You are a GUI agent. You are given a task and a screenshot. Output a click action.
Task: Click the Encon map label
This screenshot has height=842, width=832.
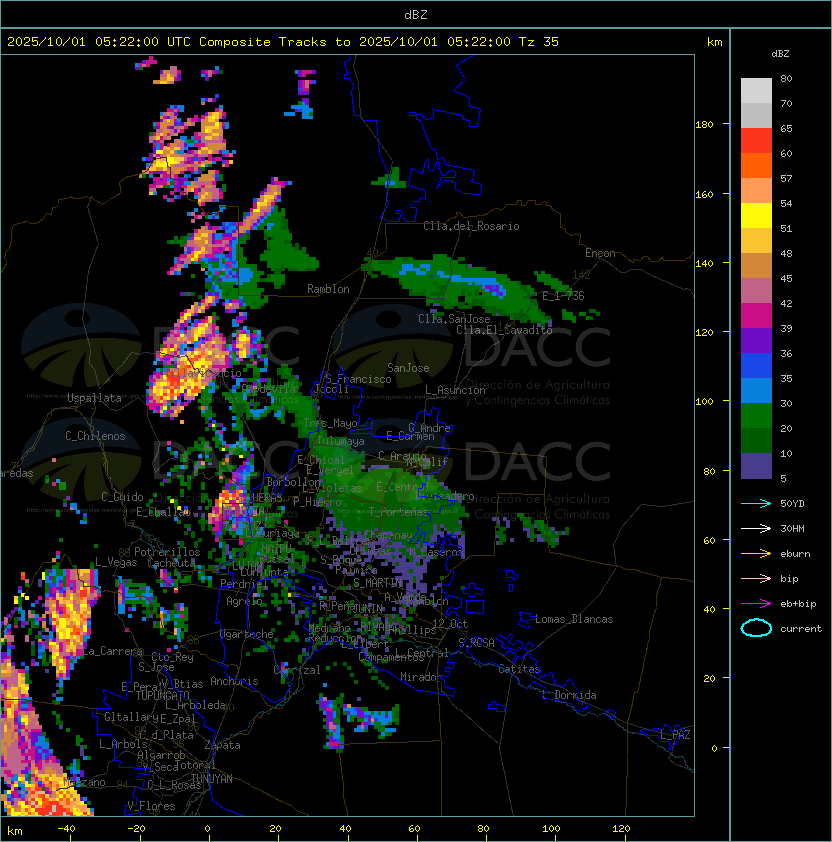(x=600, y=253)
